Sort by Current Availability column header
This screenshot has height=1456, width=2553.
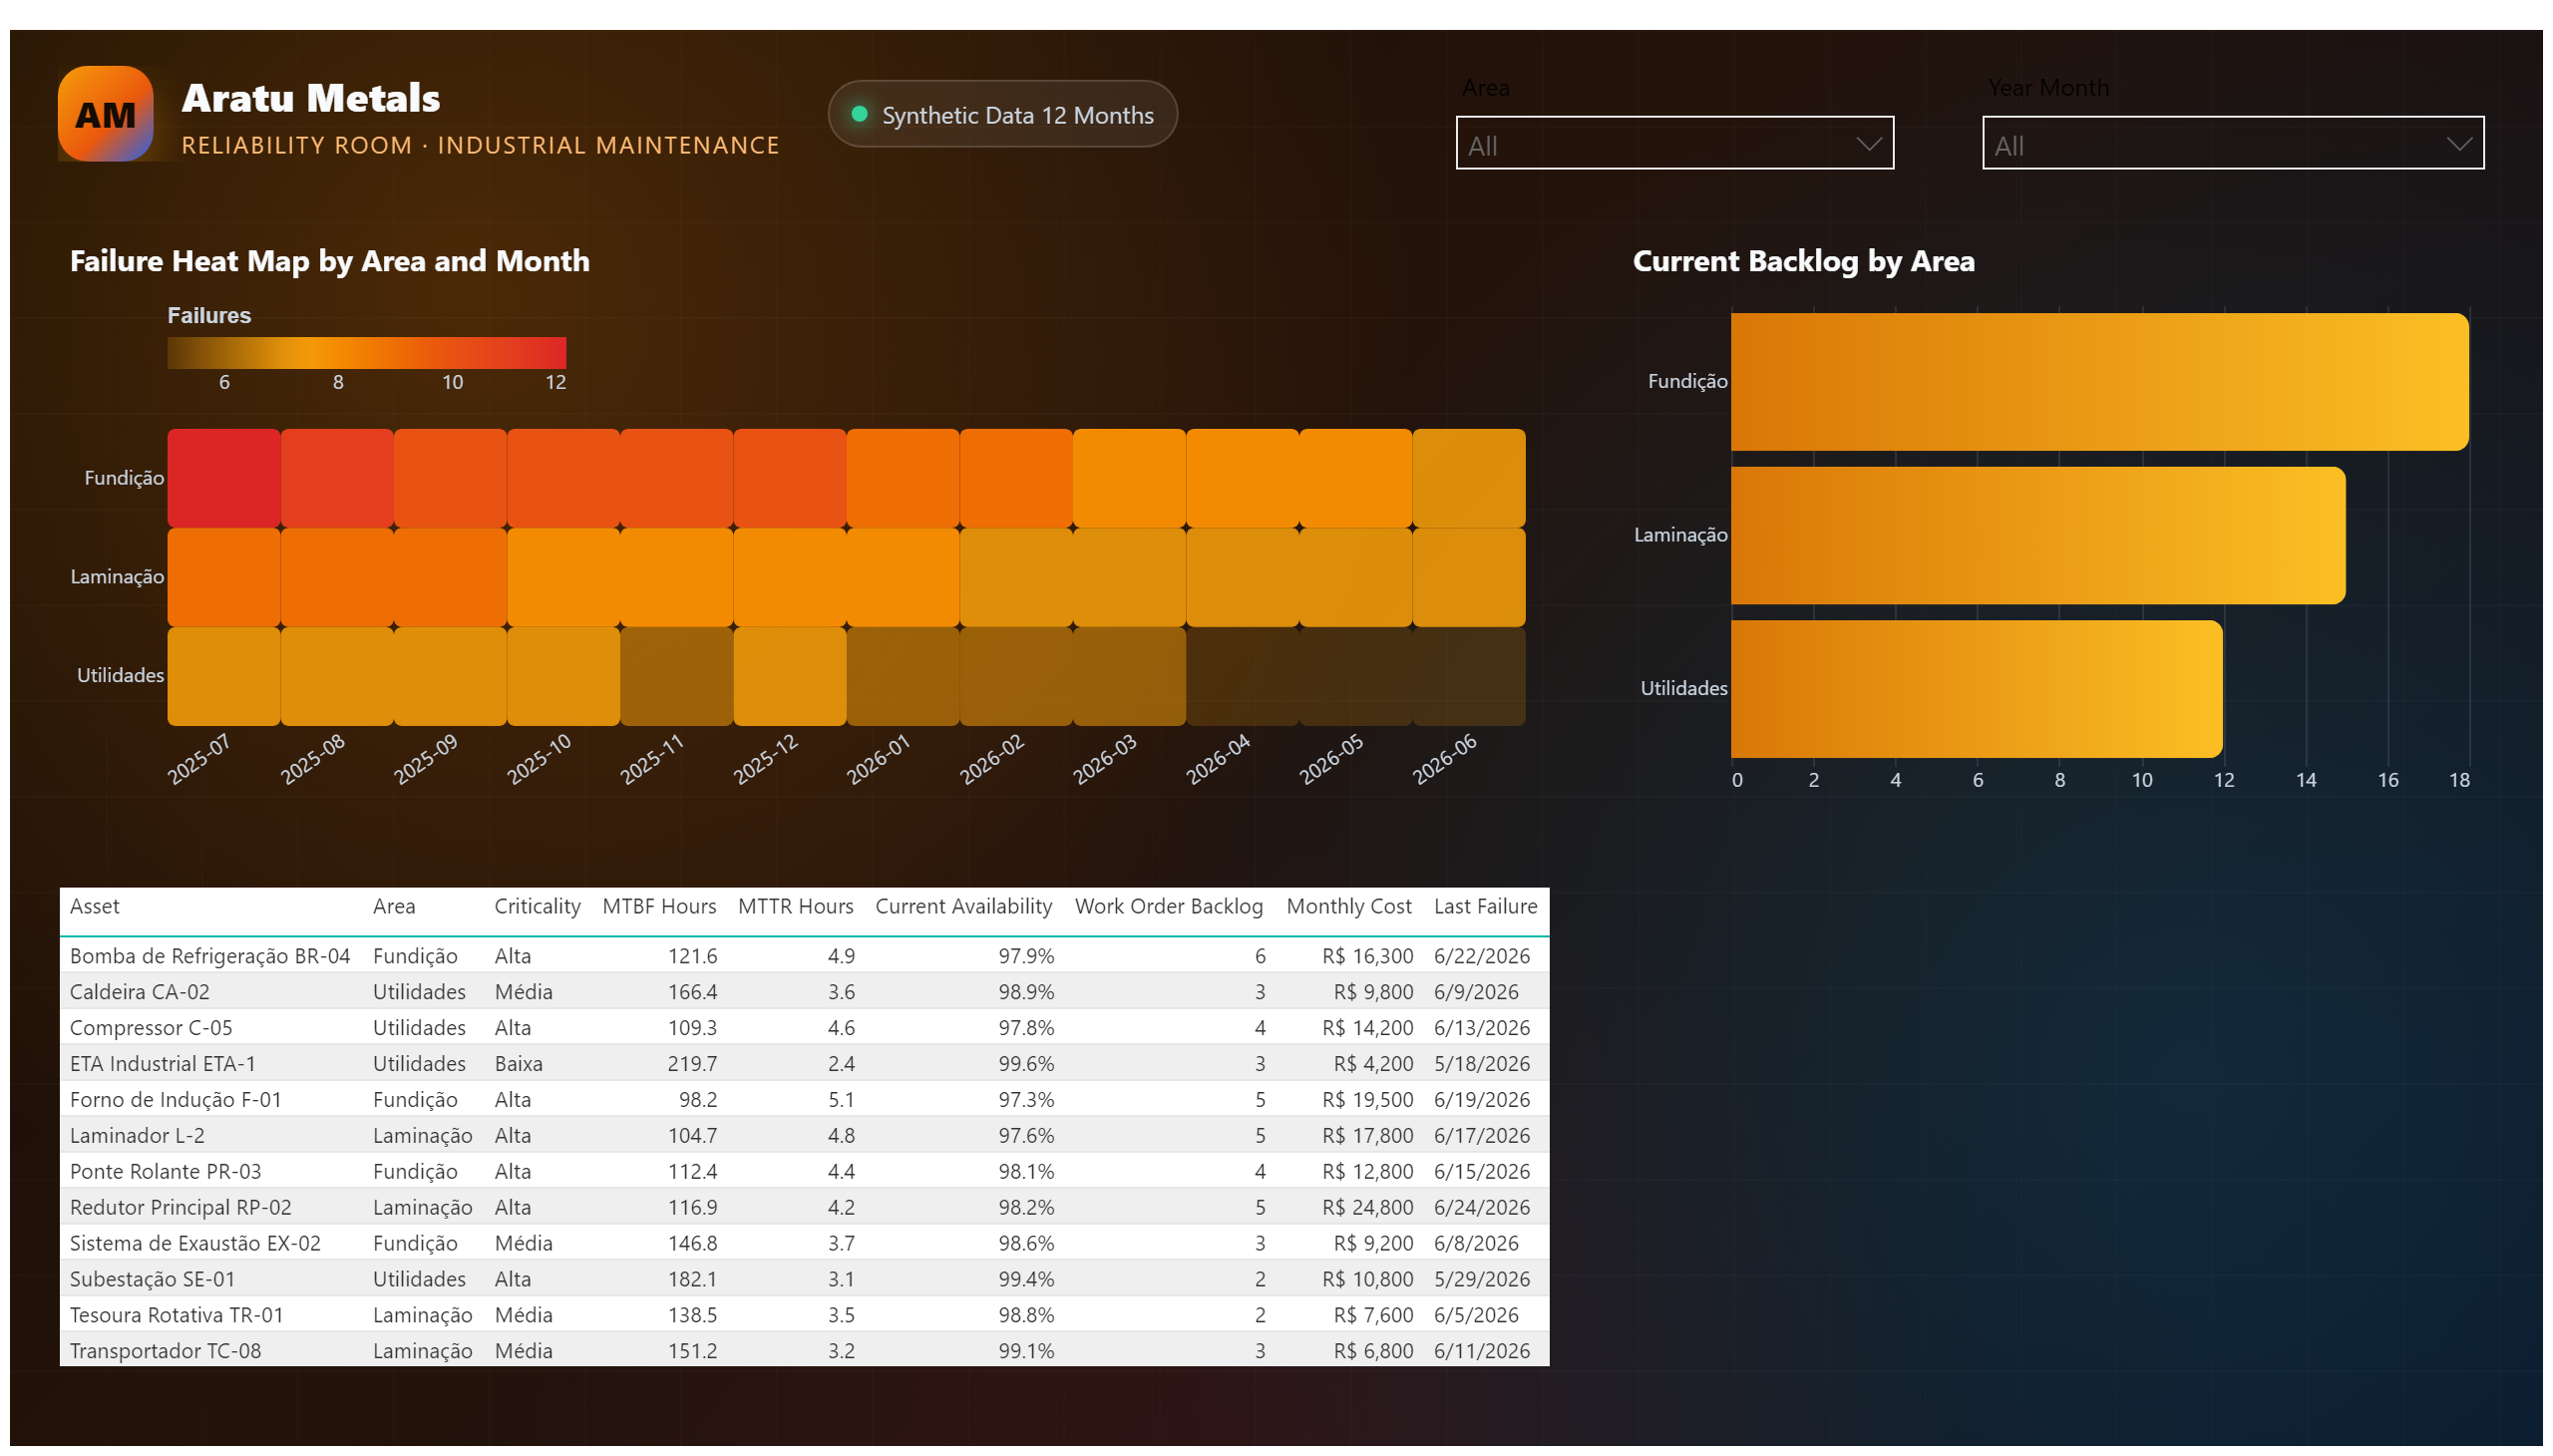pyautogui.click(x=963, y=906)
